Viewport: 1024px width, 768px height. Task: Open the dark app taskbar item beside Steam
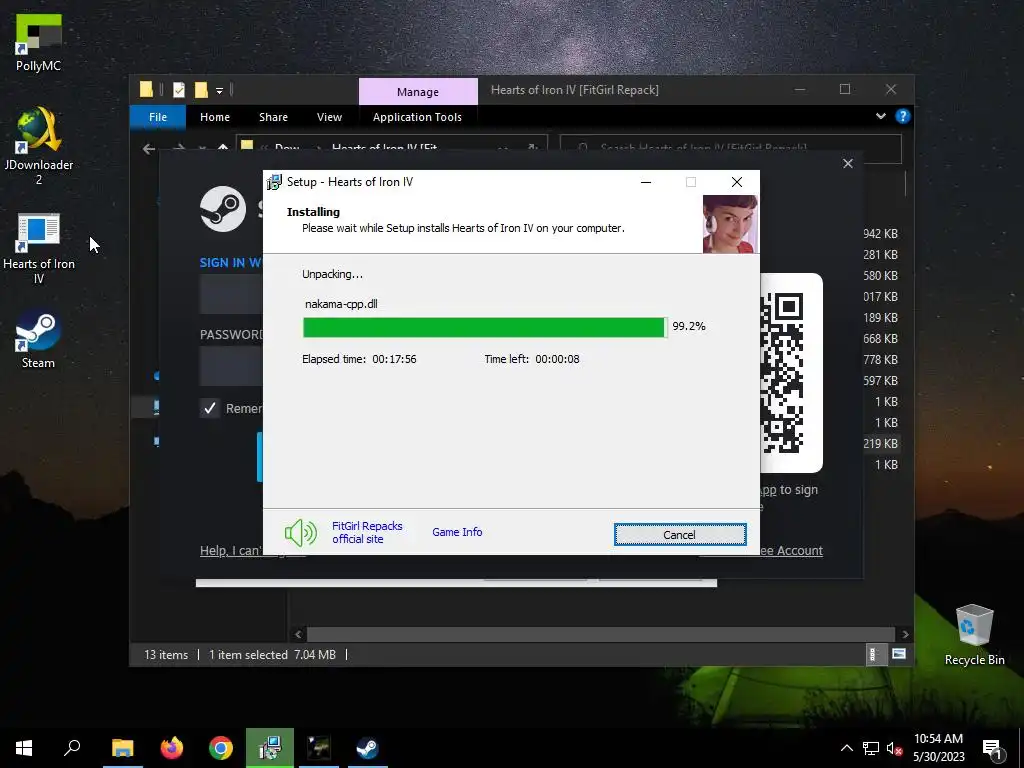pos(319,748)
